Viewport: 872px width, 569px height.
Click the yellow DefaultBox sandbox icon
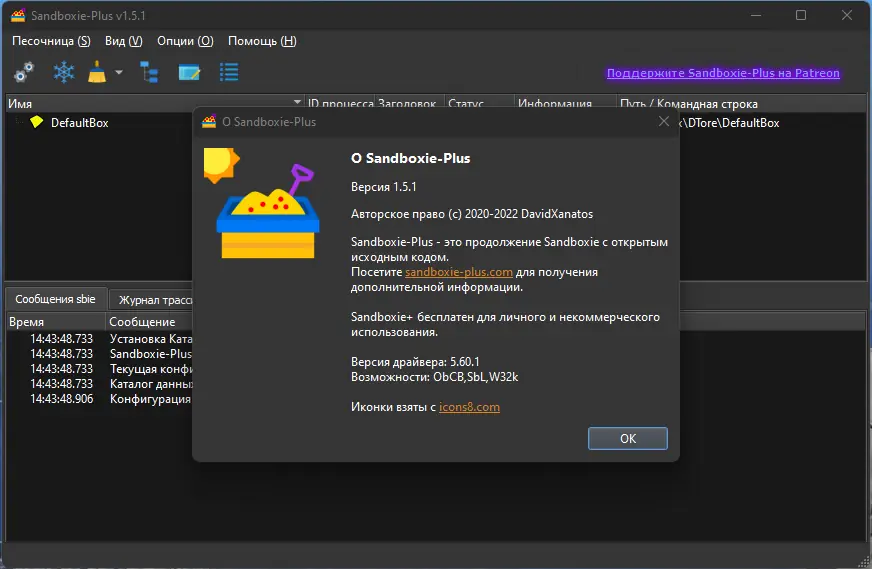(37, 122)
